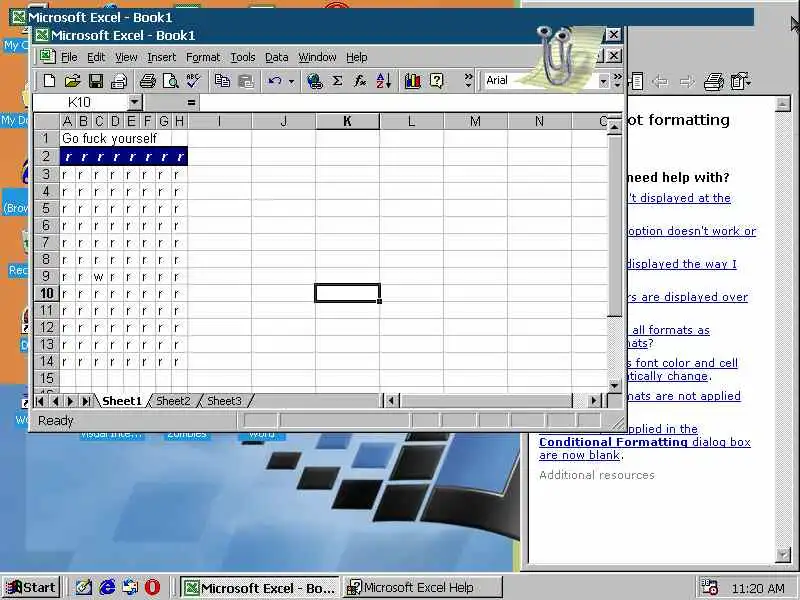Open Print Preview from the toolbar
The height and width of the screenshot is (600, 800).
[170, 81]
